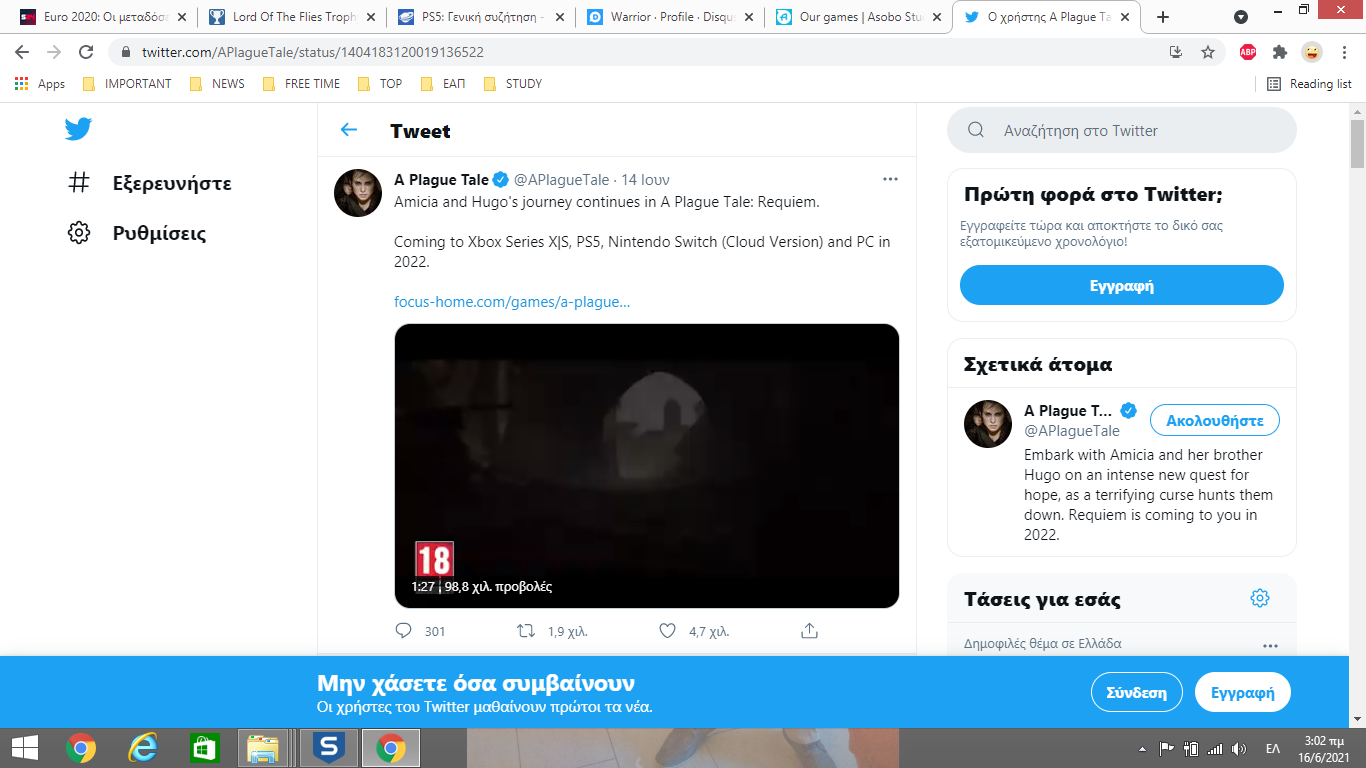
Task: Open Microsoft Store from taskbar
Action: (x=204, y=747)
